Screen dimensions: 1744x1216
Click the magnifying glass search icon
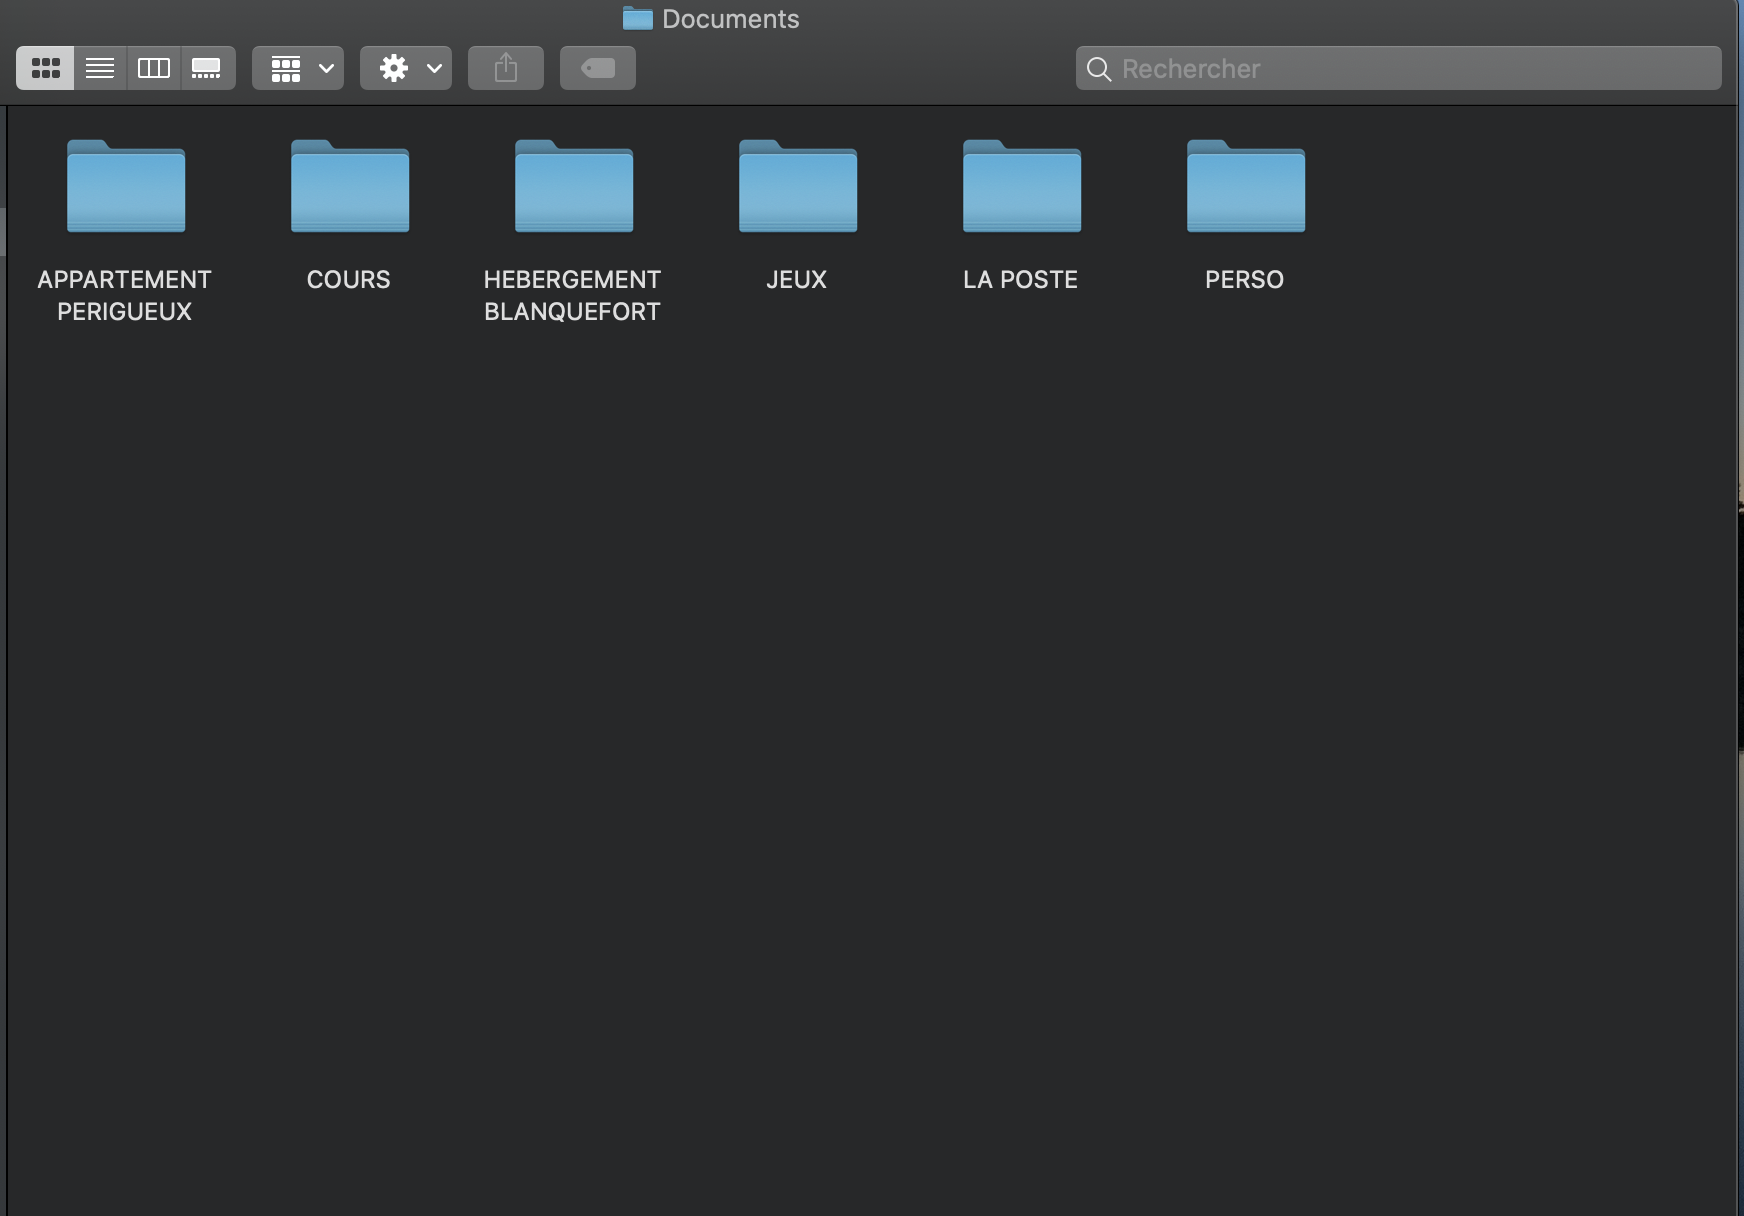[x=1099, y=69]
